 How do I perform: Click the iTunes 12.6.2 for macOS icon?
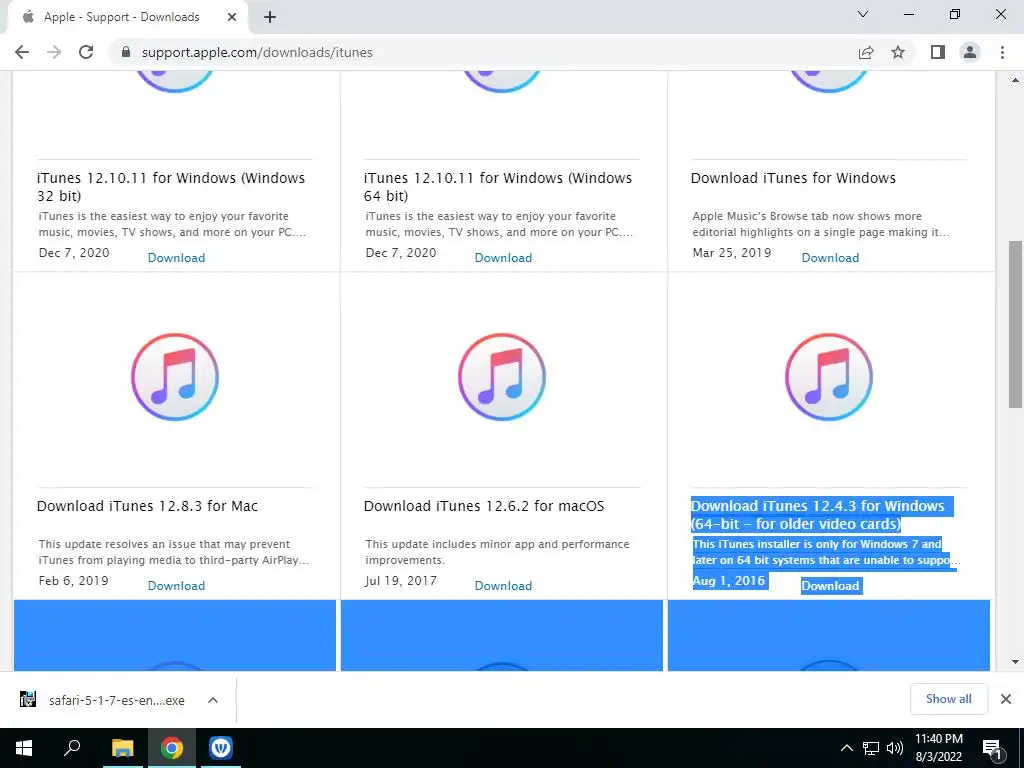[x=502, y=377]
